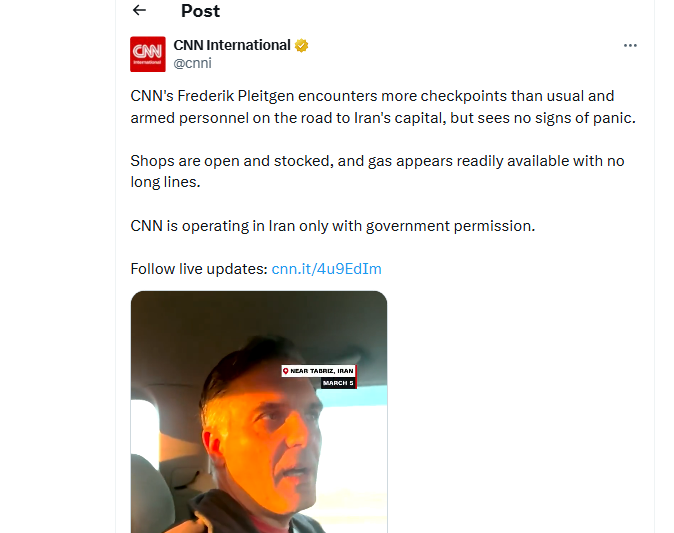The height and width of the screenshot is (533, 674).
Task: Visit the @cnni handle profile
Action: (x=193, y=63)
